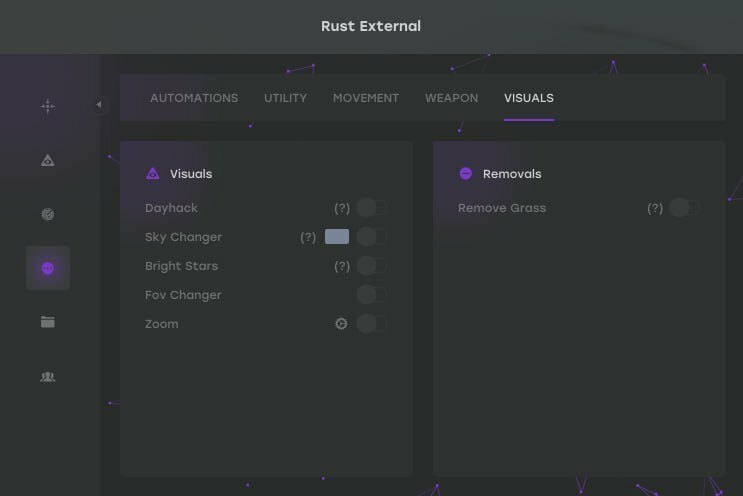This screenshot has width=743, height=496.
Task: Collapse the sidebar with arrow button
Action: click(x=99, y=104)
